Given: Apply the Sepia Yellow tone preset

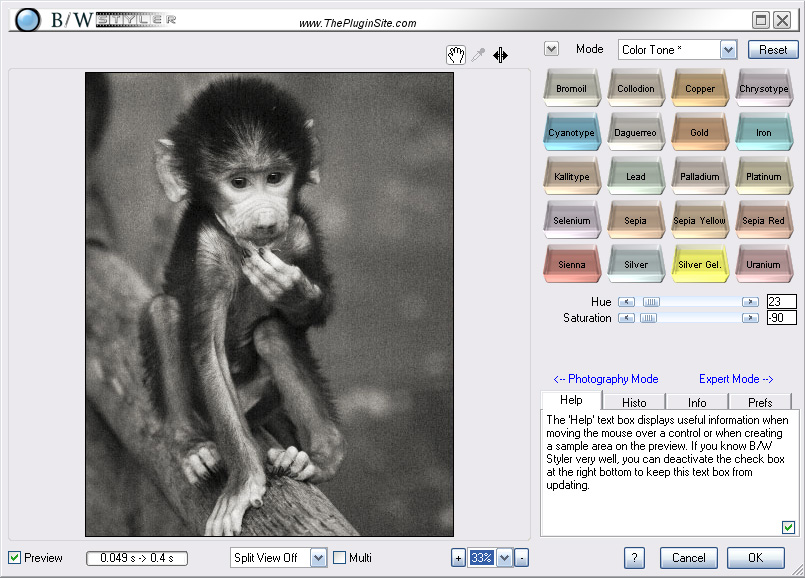Looking at the screenshot, I should (x=700, y=220).
